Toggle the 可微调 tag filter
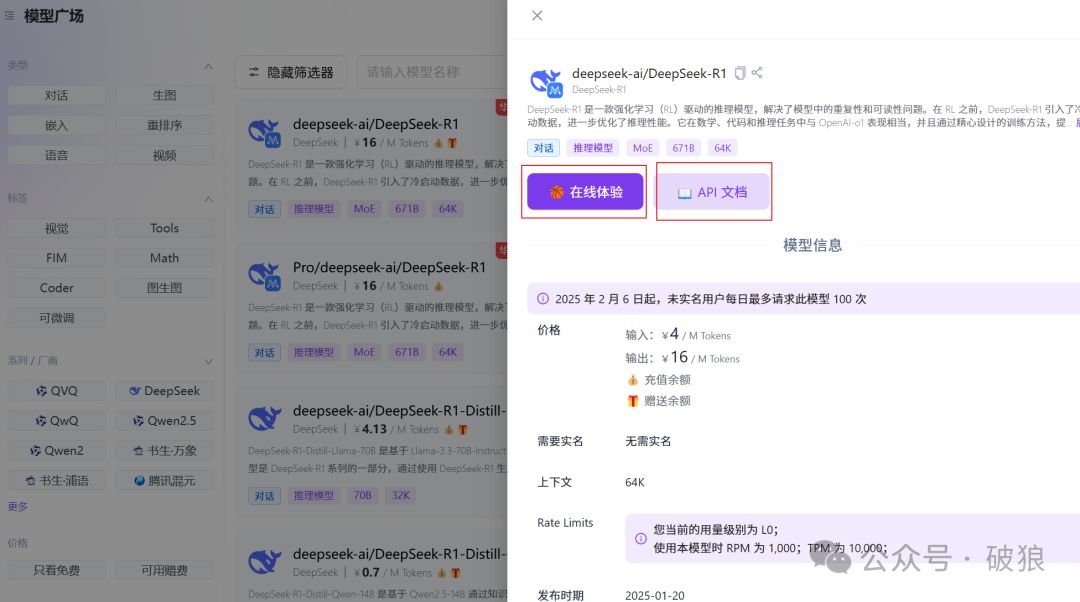 (56, 318)
